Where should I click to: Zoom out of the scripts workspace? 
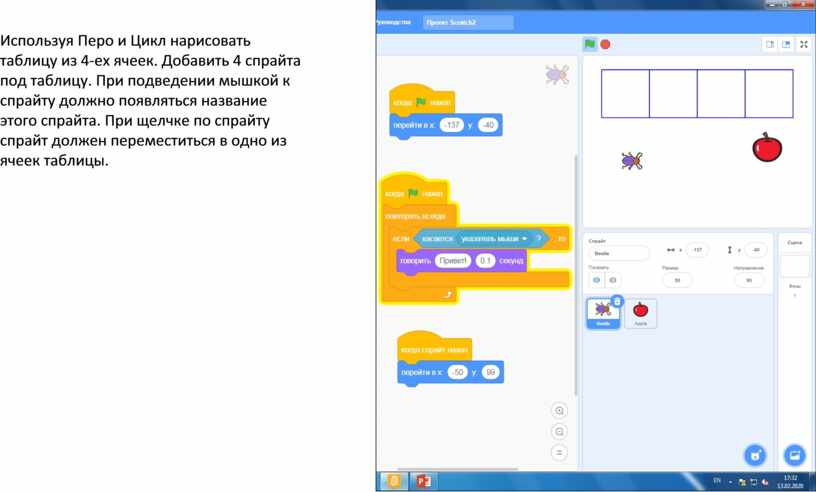pyautogui.click(x=559, y=431)
